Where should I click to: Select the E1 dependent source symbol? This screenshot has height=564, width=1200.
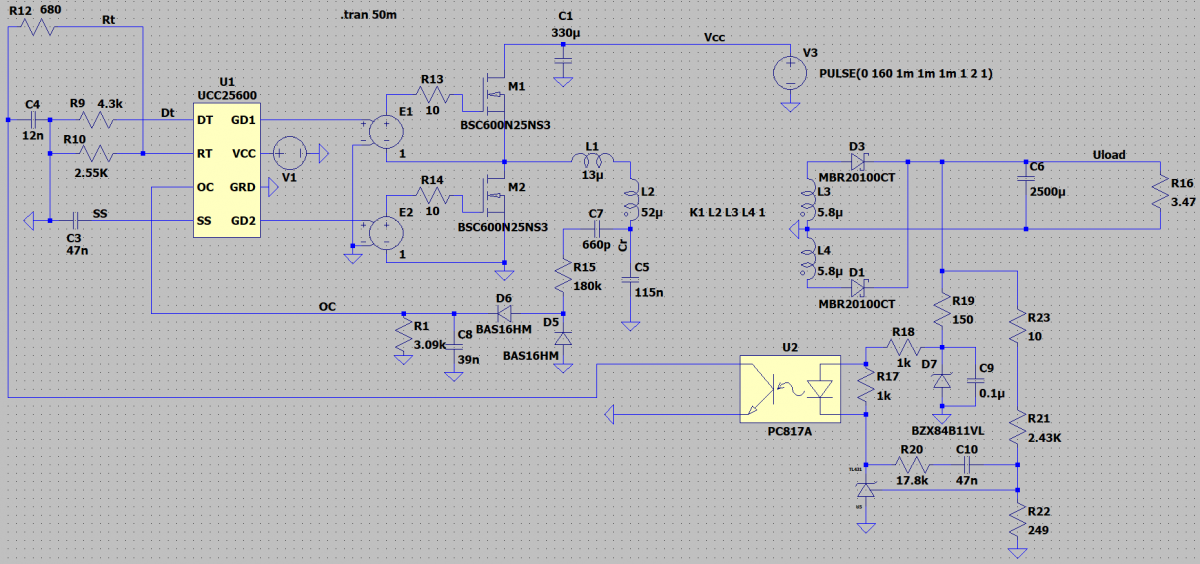click(x=384, y=131)
